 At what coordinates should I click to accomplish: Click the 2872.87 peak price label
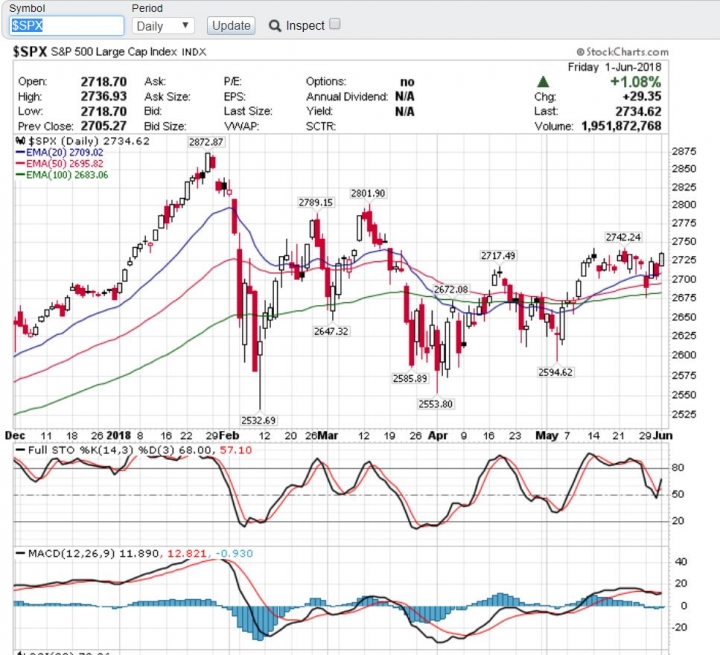[x=206, y=142]
